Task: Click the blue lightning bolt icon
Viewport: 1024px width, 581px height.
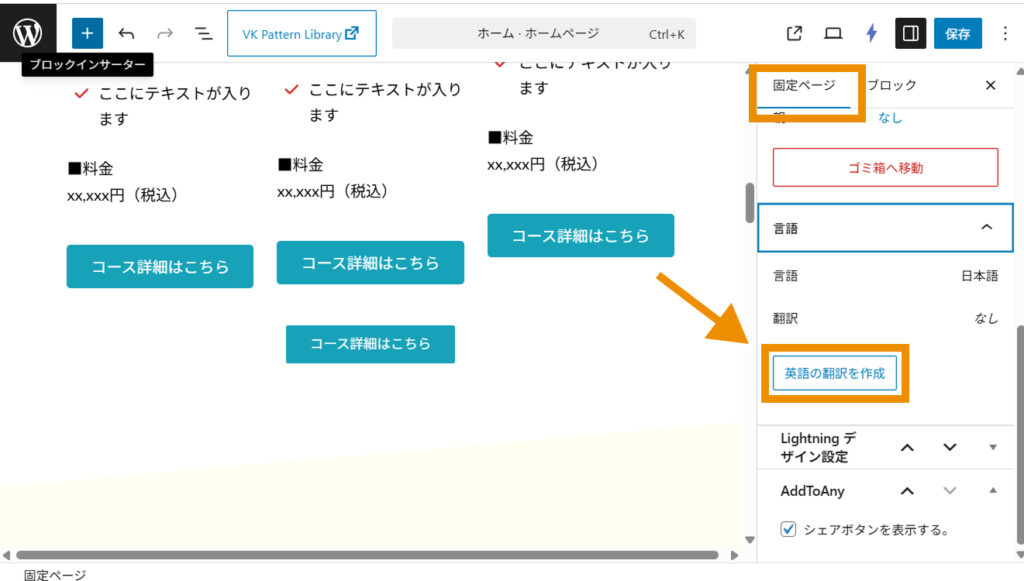Action: tap(871, 33)
